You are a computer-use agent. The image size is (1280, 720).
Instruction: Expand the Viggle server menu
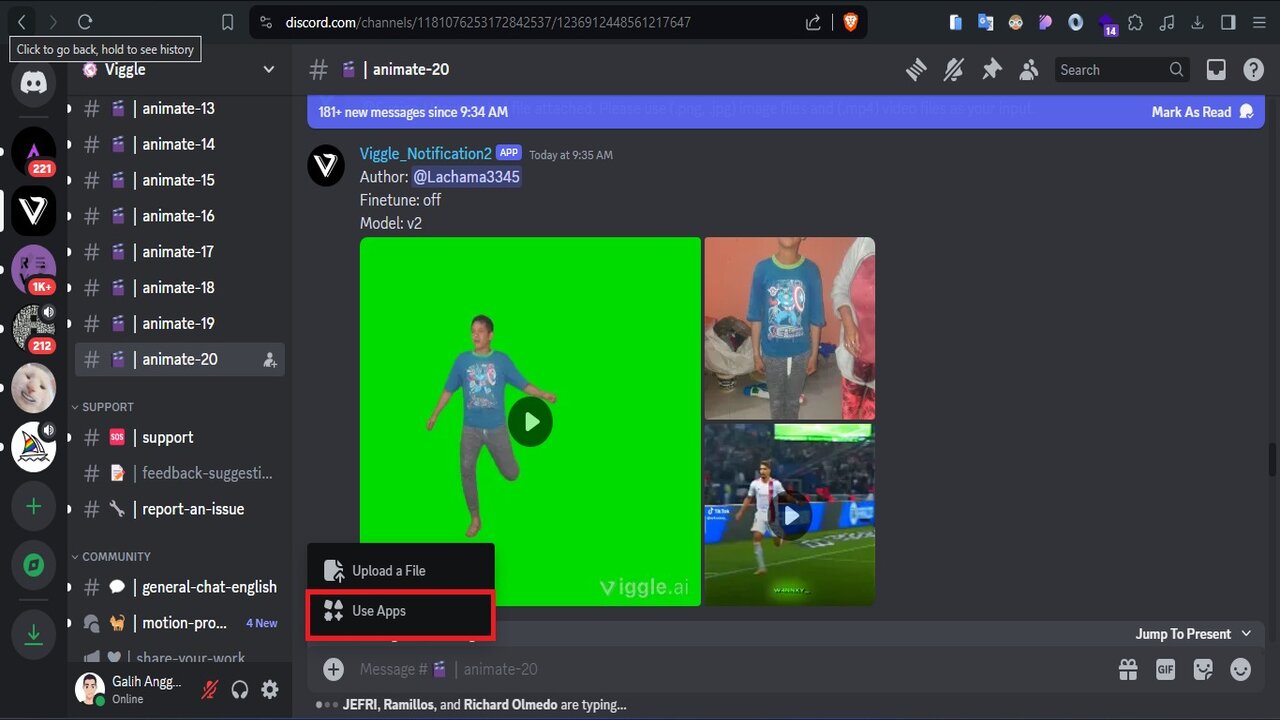click(x=268, y=69)
